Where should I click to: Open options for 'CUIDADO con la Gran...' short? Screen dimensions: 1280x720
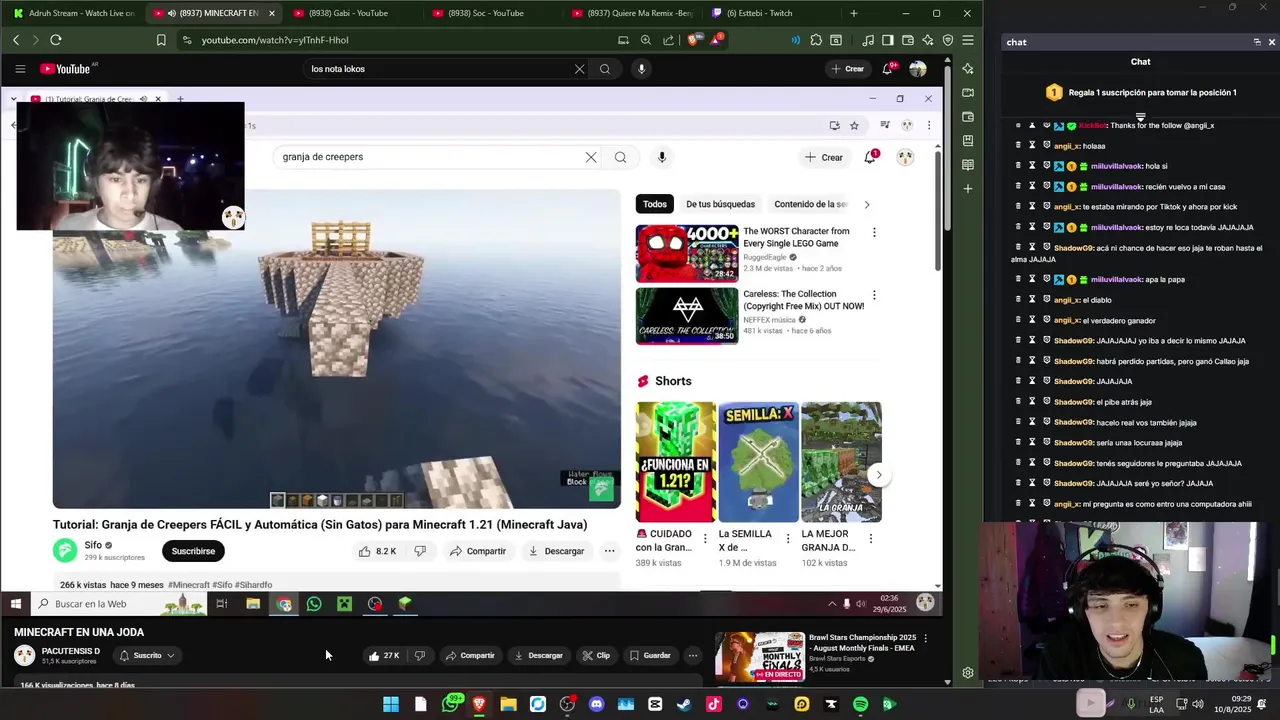point(705,538)
